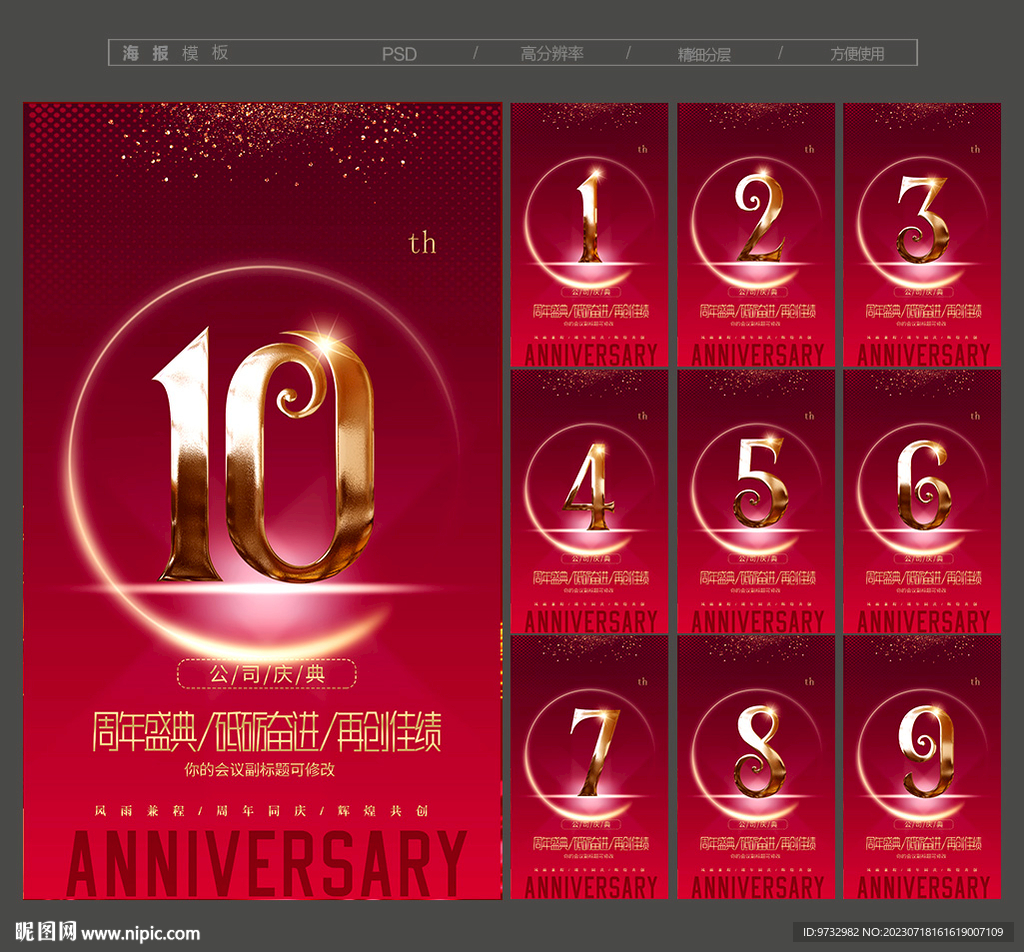
Task: Click the 'th' superscript on the main poster
Action: click(422, 244)
